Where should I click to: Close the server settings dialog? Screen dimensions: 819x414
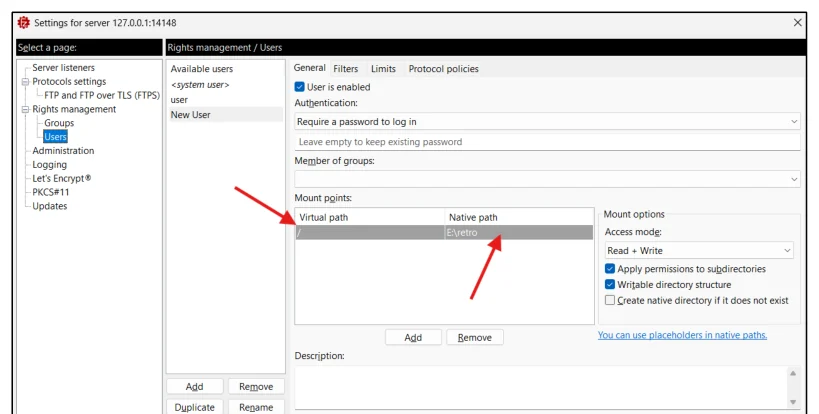(797, 22)
